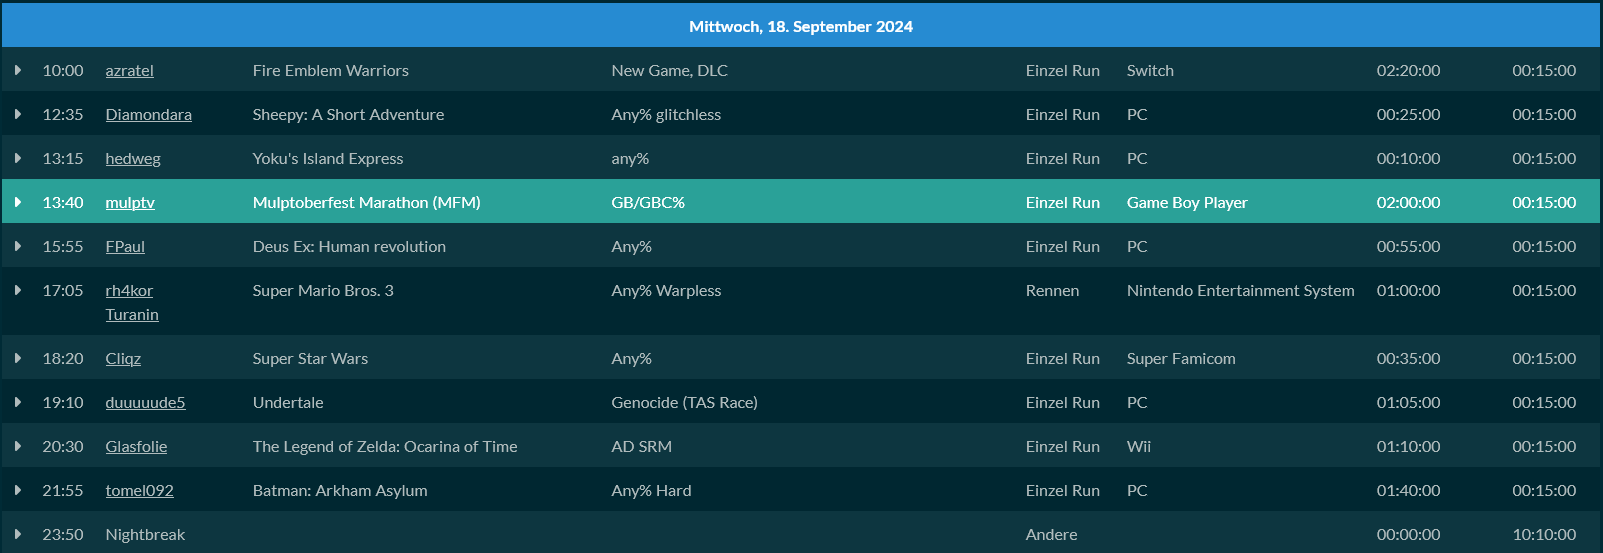This screenshot has width=1603, height=553.
Task: Expand the 12:35 Sheepy row arrow
Action: point(18,114)
